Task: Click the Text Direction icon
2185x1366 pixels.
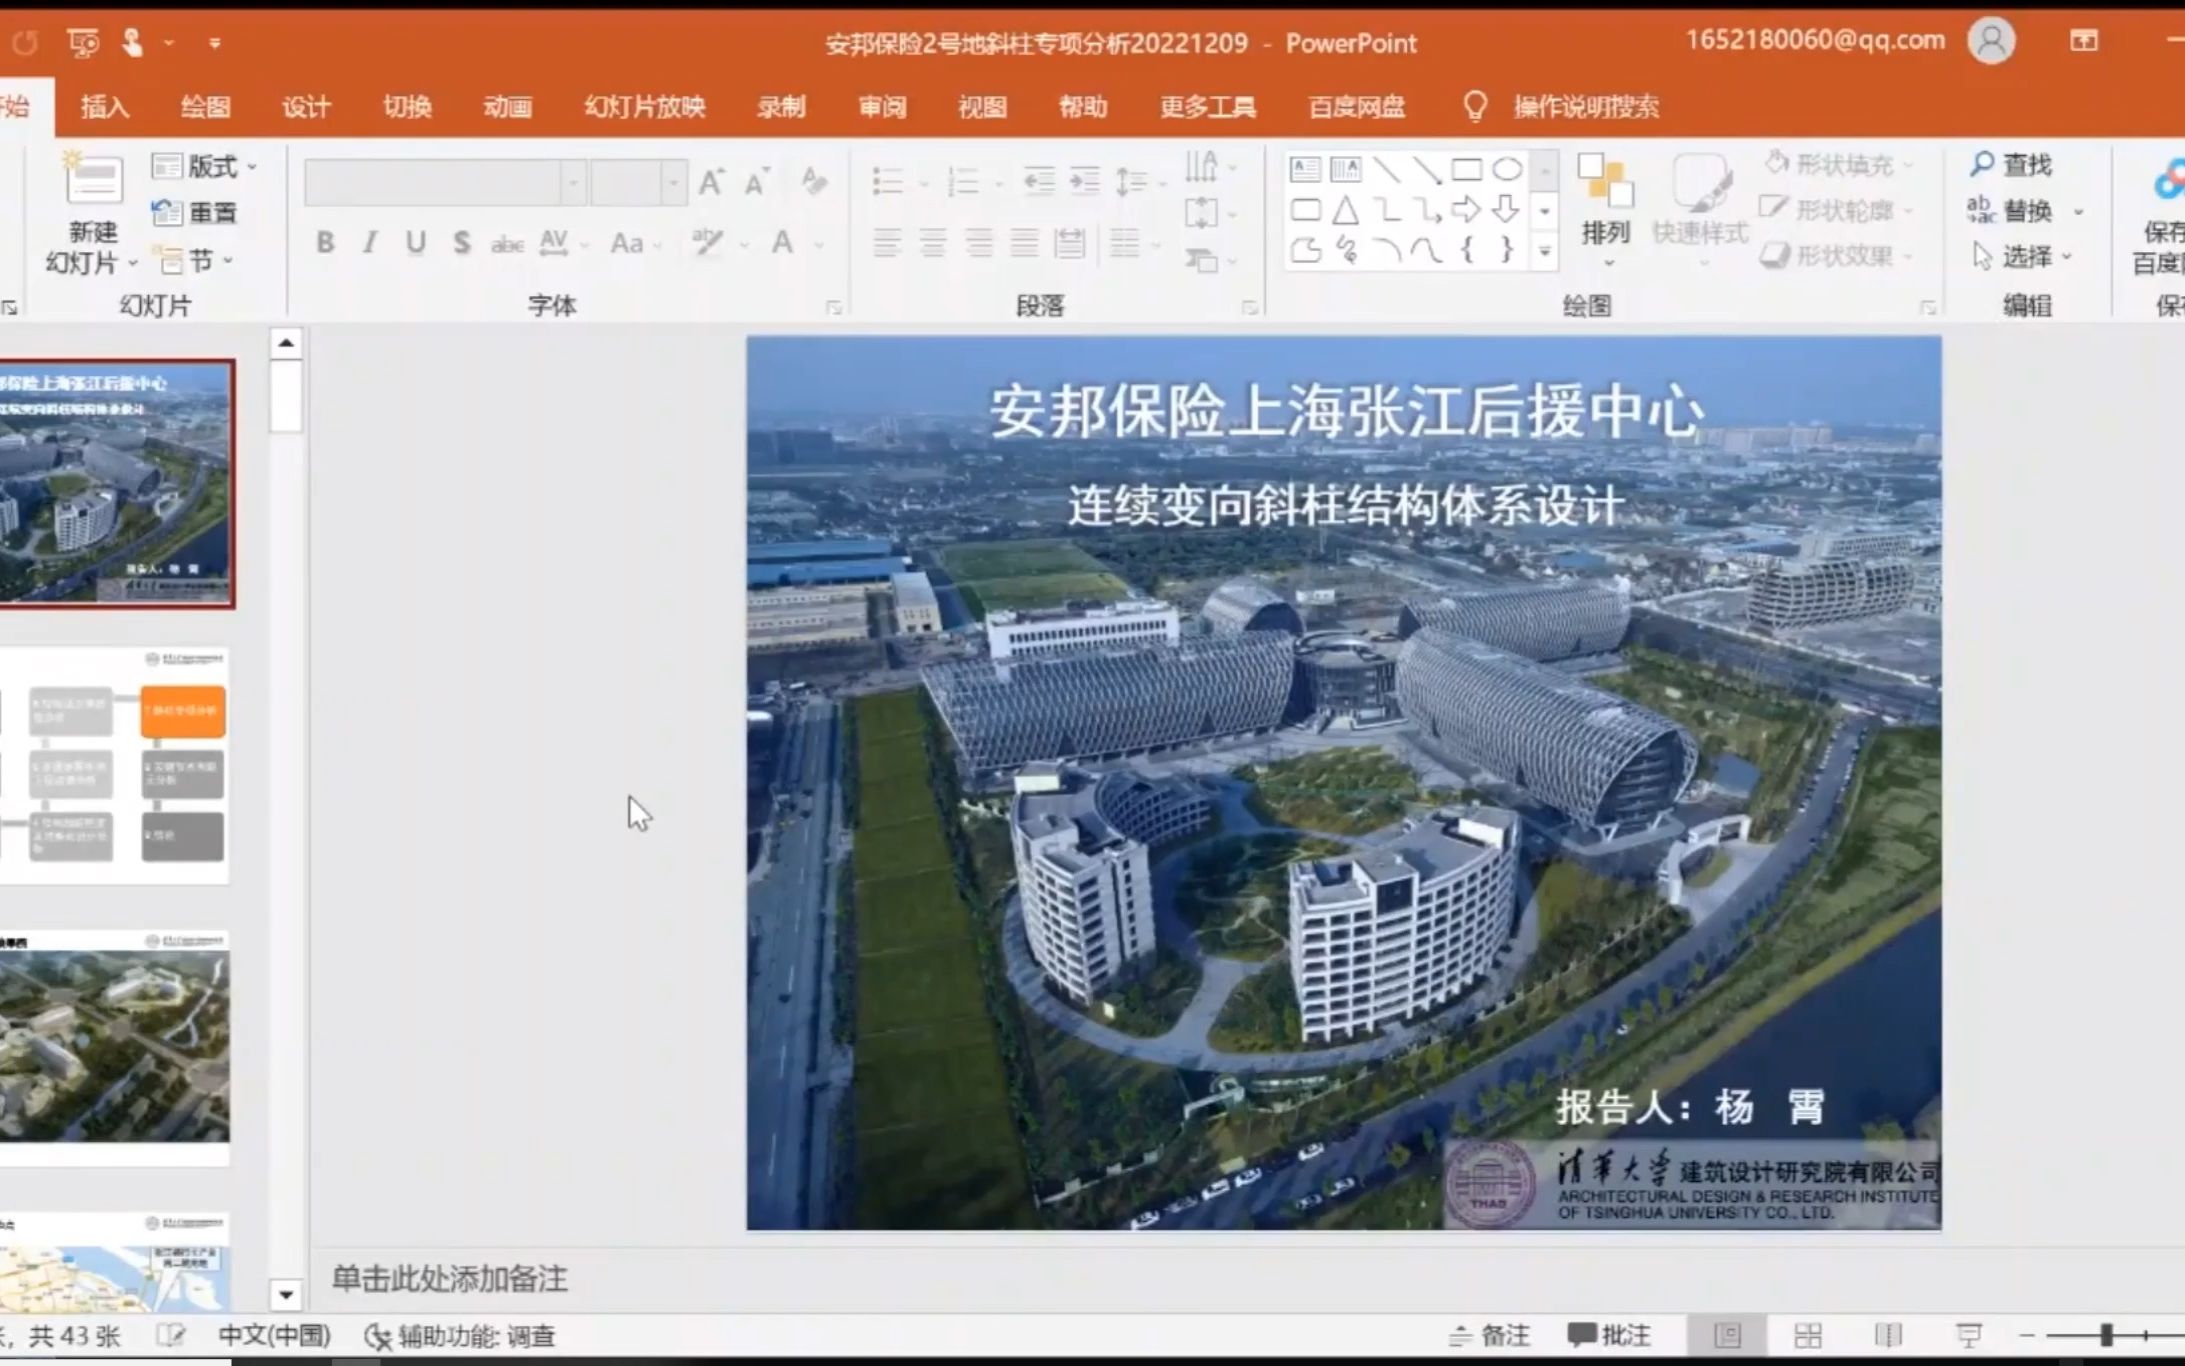Action: click(x=1202, y=166)
